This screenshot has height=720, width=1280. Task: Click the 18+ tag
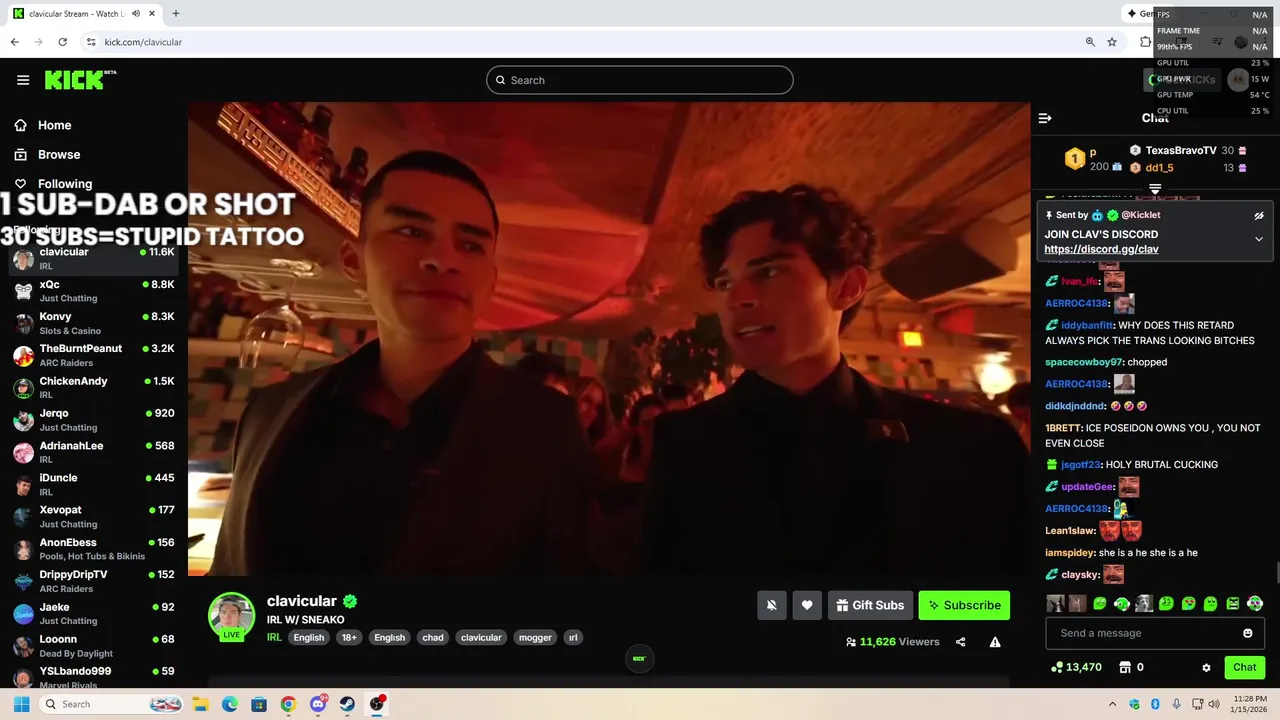click(349, 637)
